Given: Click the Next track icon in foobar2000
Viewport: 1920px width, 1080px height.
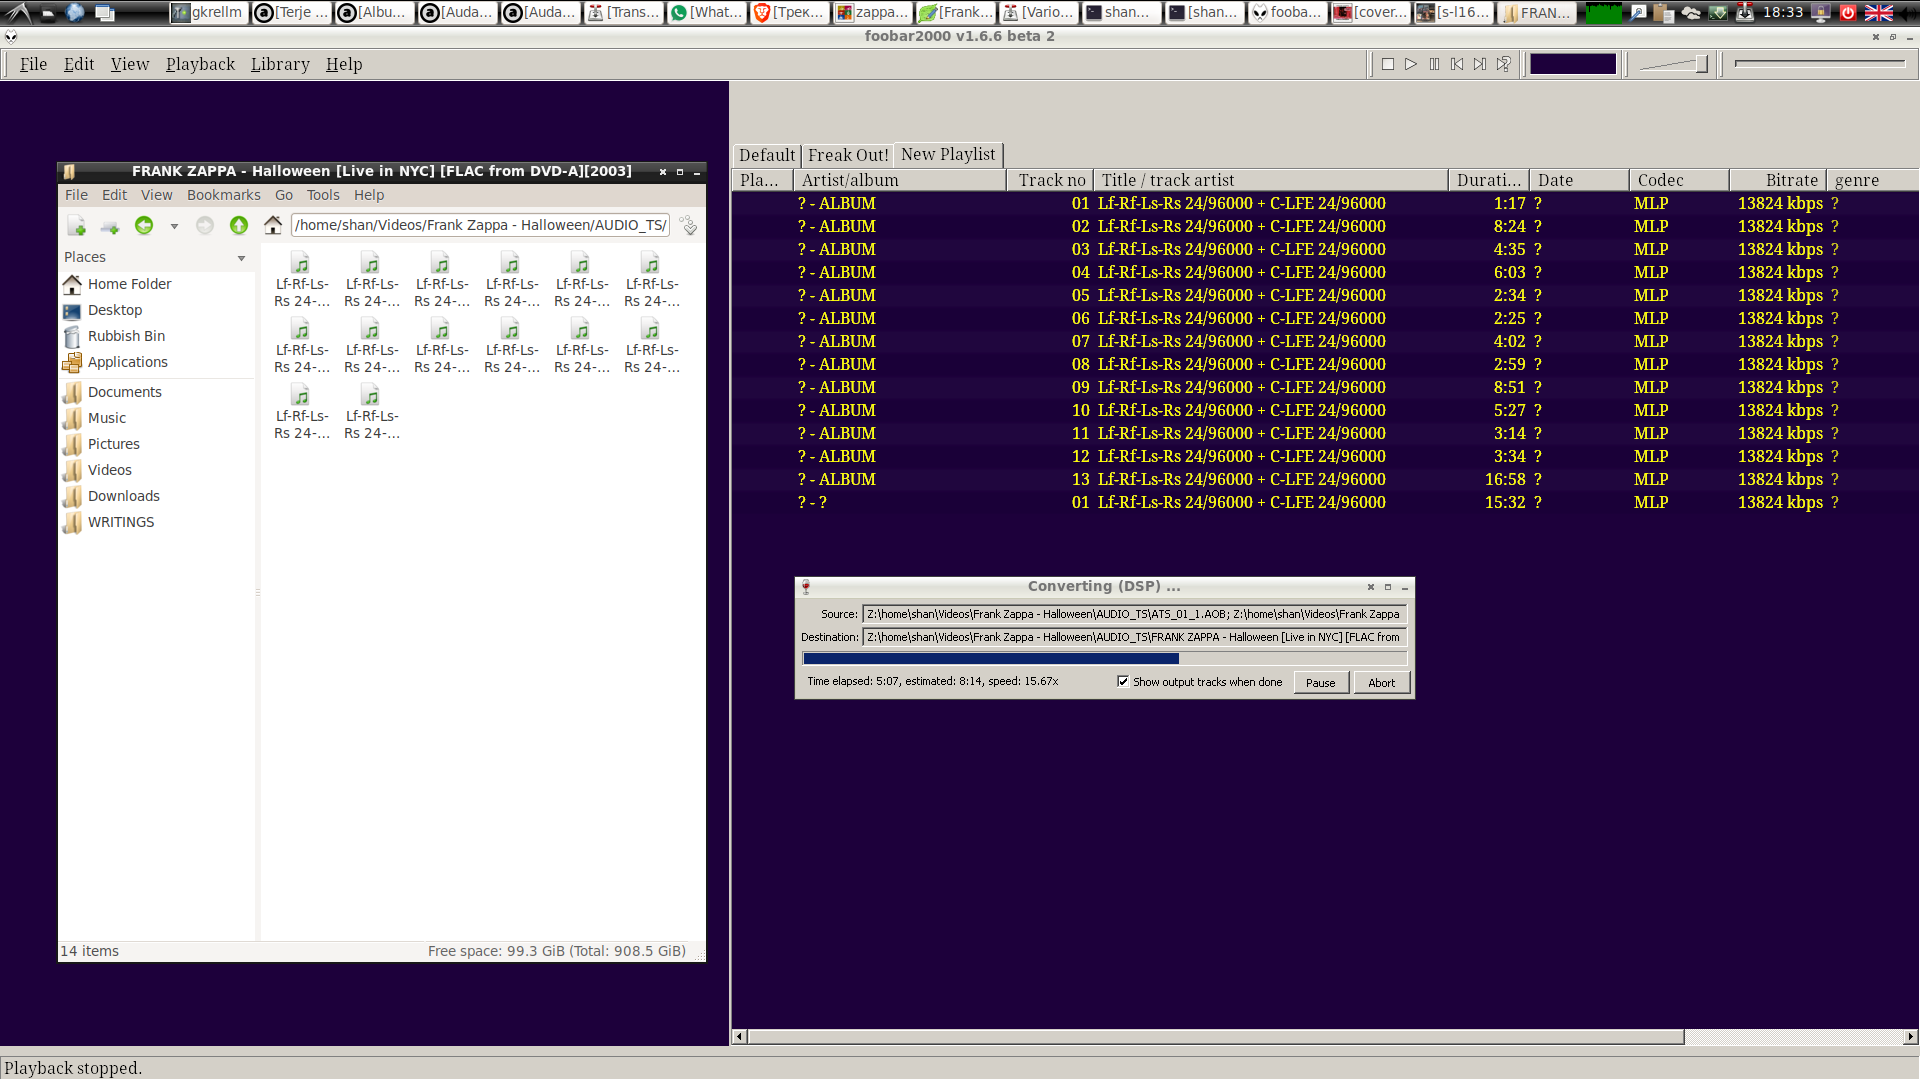Looking at the screenshot, I should pos(1480,64).
